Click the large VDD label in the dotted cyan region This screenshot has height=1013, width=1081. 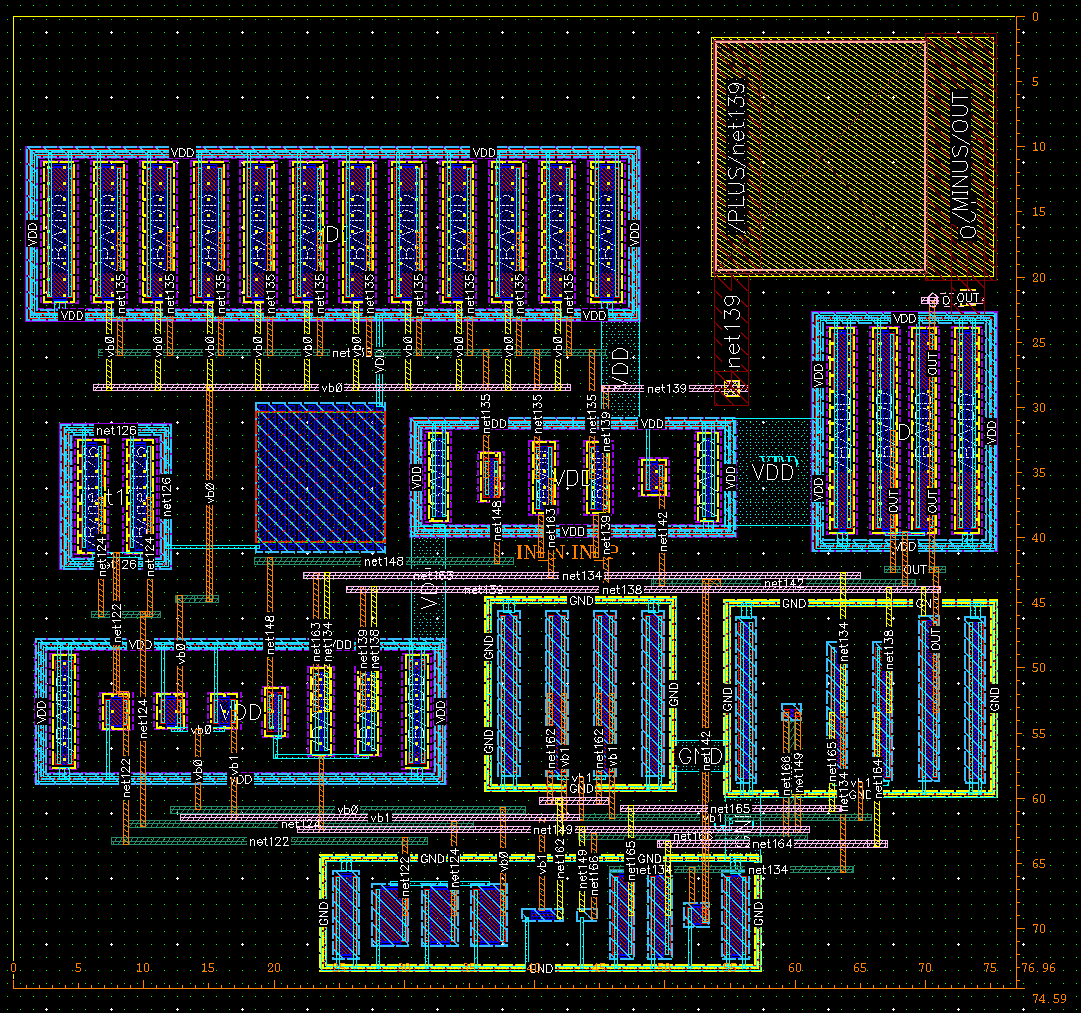(x=773, y=472)
